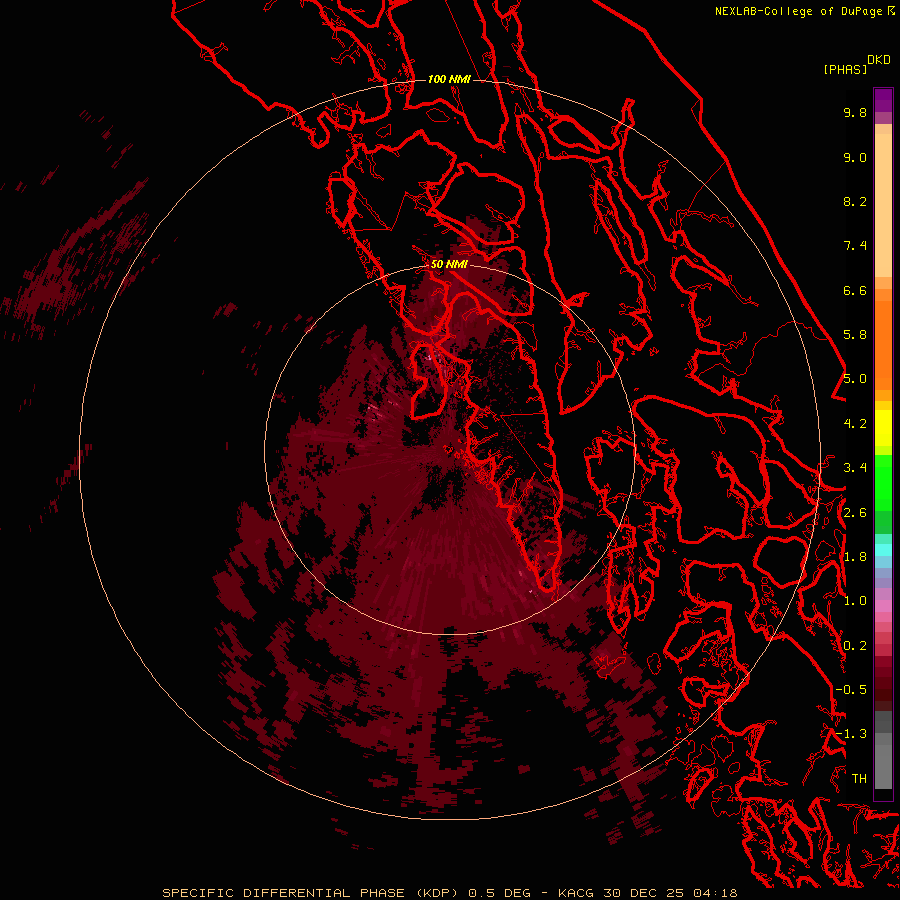The image size is (900, 900).
Task: Click the 2.6 color scale label
Action: click(x=855, y=513)
